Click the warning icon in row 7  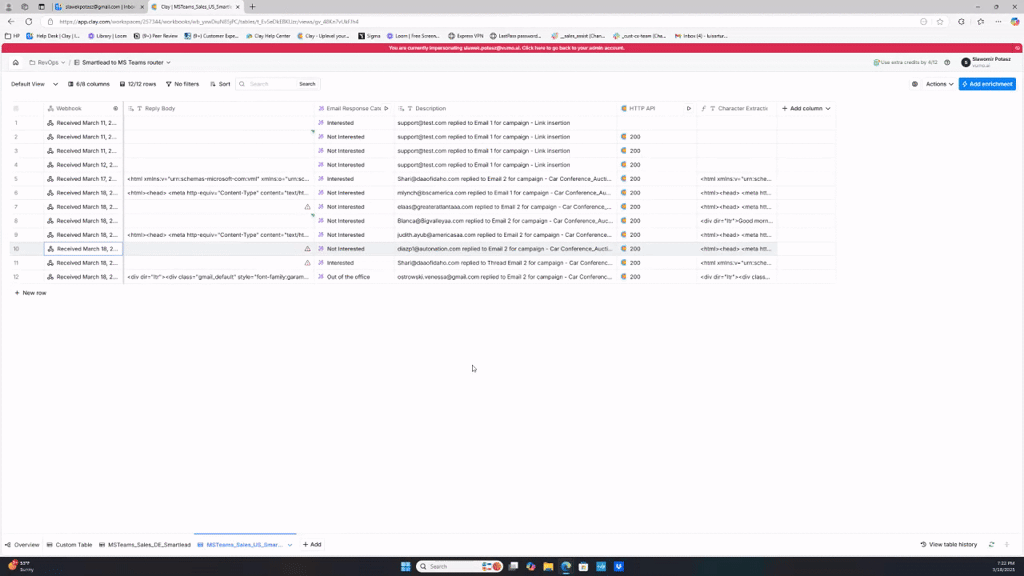[307, 207]
